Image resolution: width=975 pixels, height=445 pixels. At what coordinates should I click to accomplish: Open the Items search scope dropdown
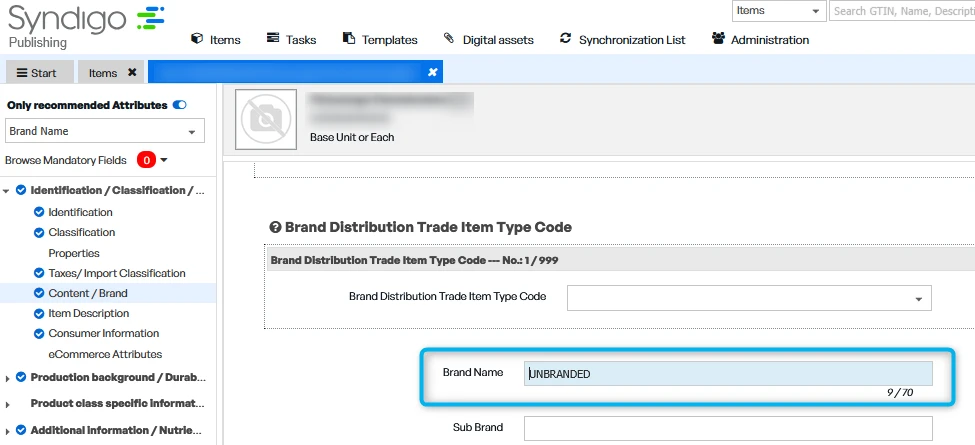[778, 11]
